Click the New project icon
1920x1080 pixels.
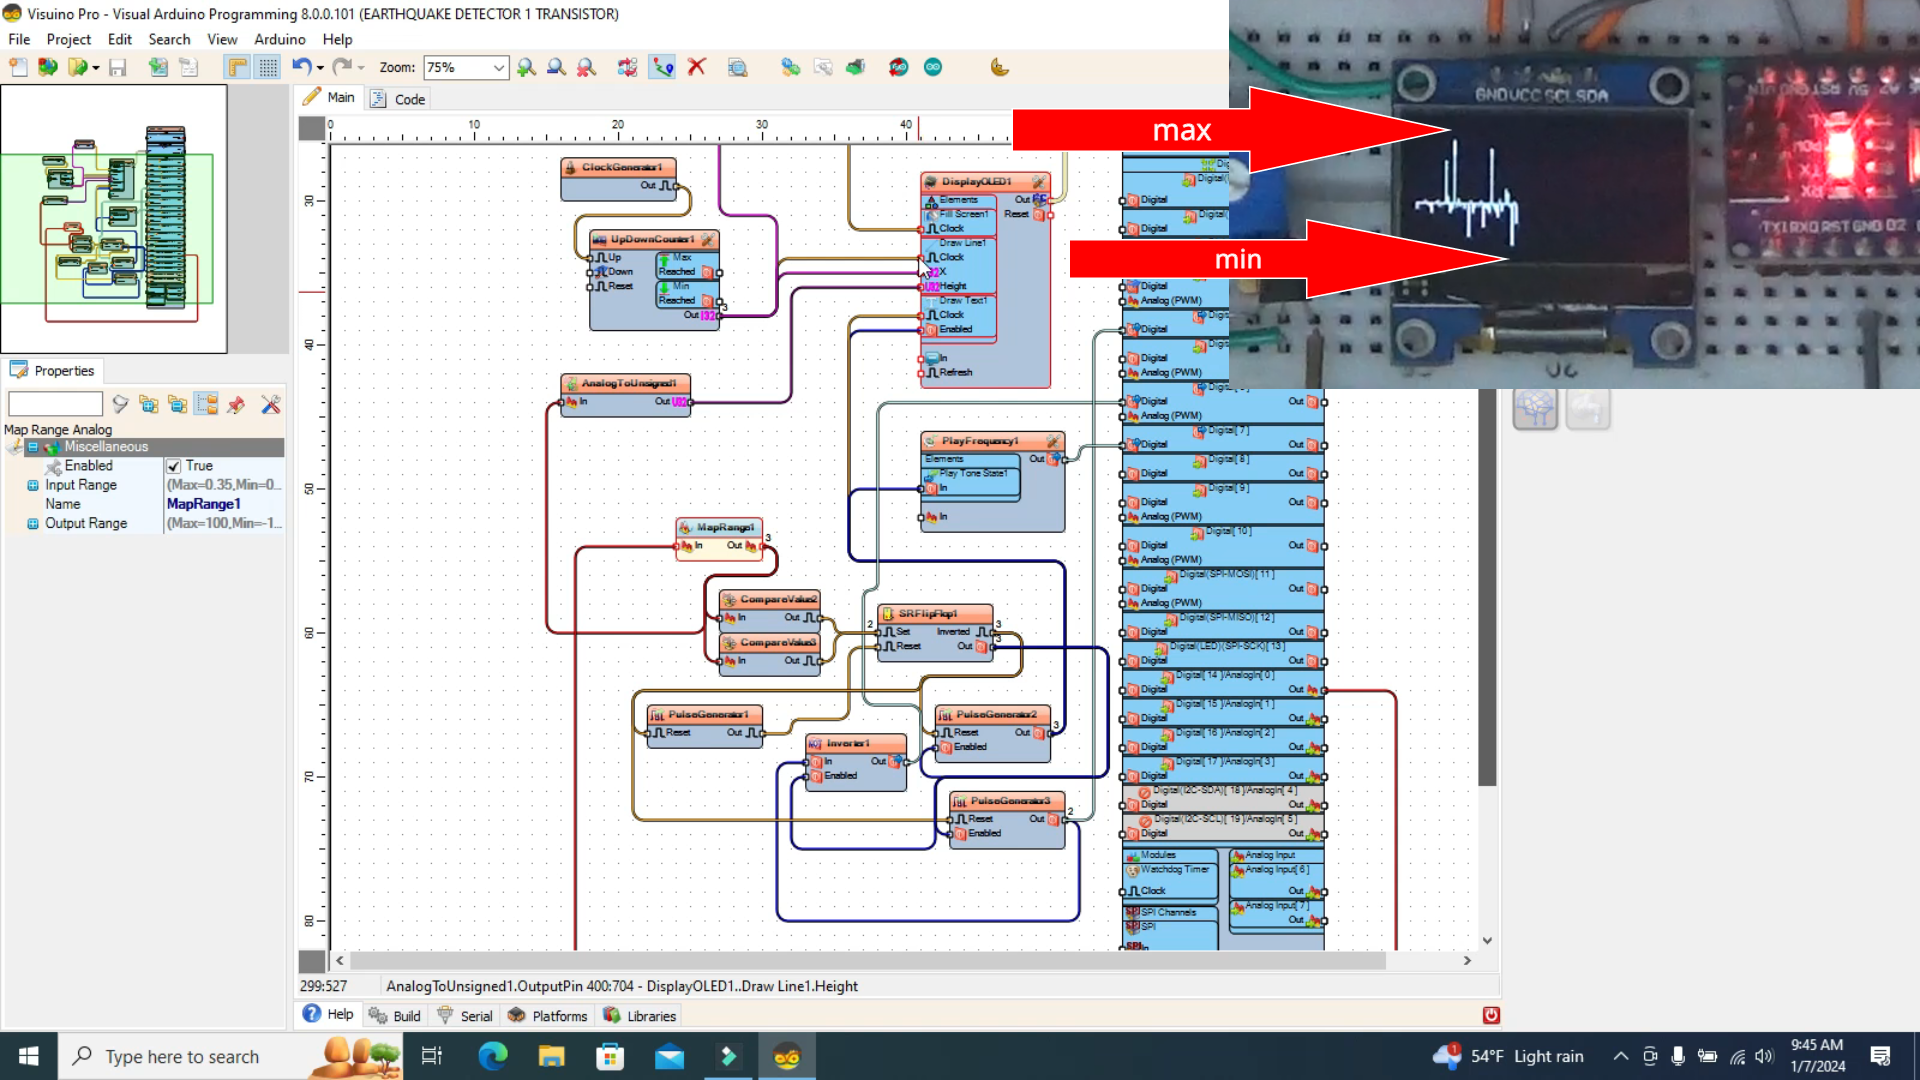point(18,67)
